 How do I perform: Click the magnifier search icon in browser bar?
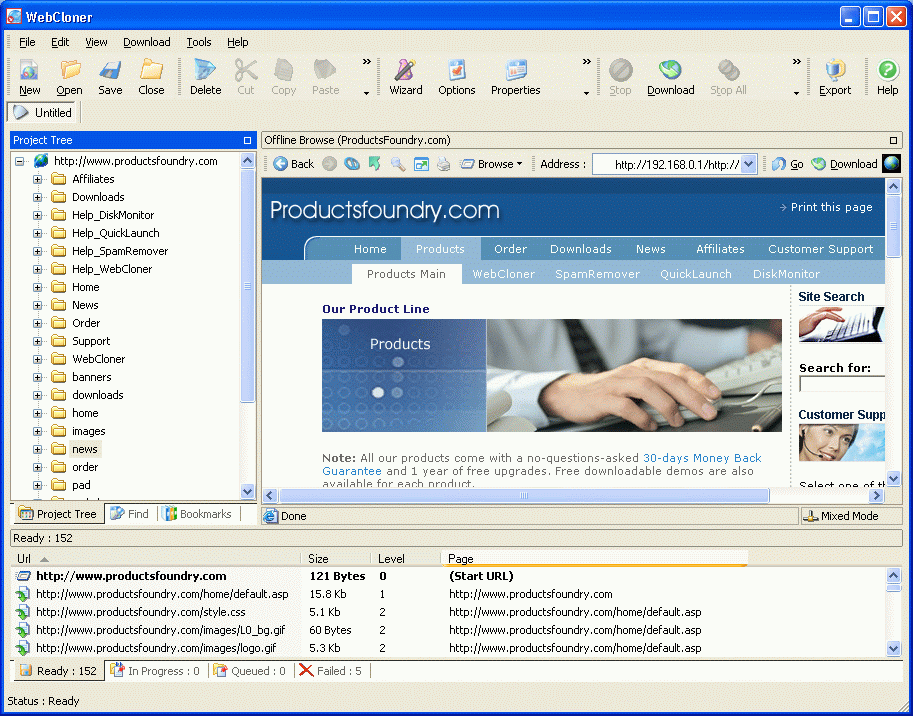(x=398, y=164)
